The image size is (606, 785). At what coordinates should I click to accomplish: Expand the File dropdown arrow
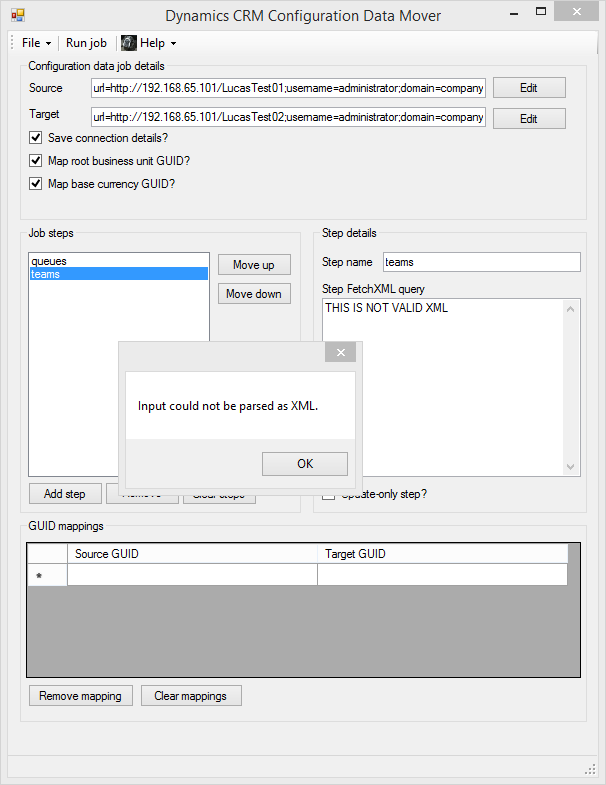point(49,44)
